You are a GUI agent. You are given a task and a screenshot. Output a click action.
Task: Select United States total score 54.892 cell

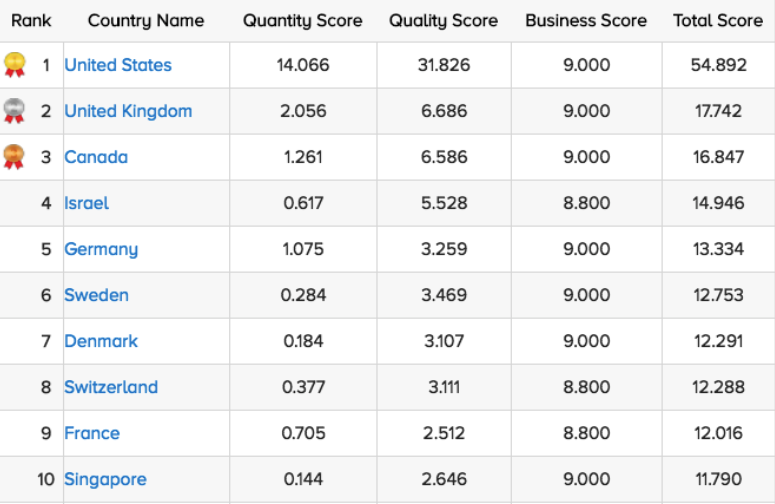tap(718, 65)
